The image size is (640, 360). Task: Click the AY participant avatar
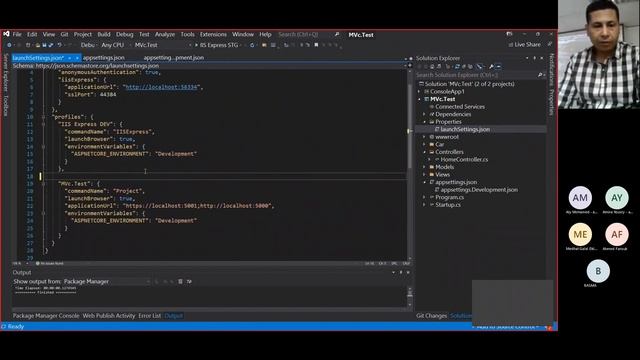(617, 198)
